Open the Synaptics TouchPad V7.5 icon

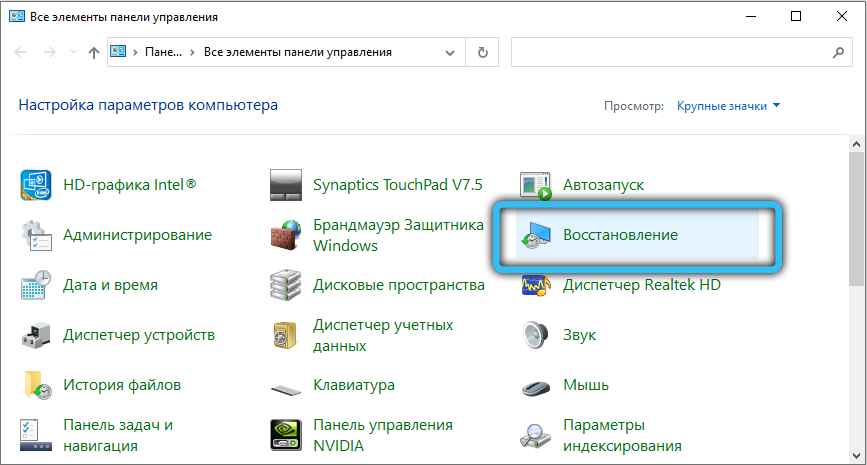tap(286, 185)
